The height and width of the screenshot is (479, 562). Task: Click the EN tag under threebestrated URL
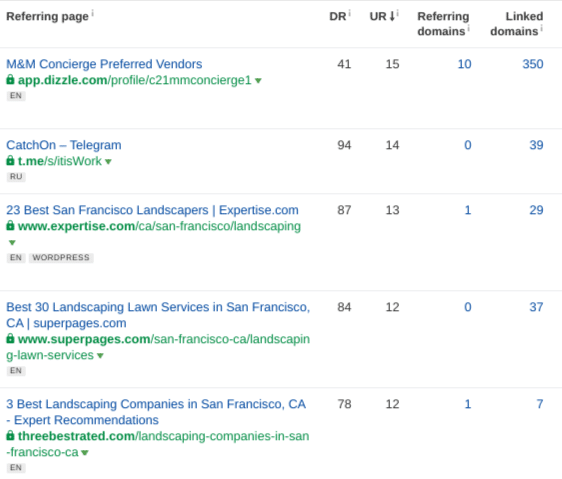(16, 468)
